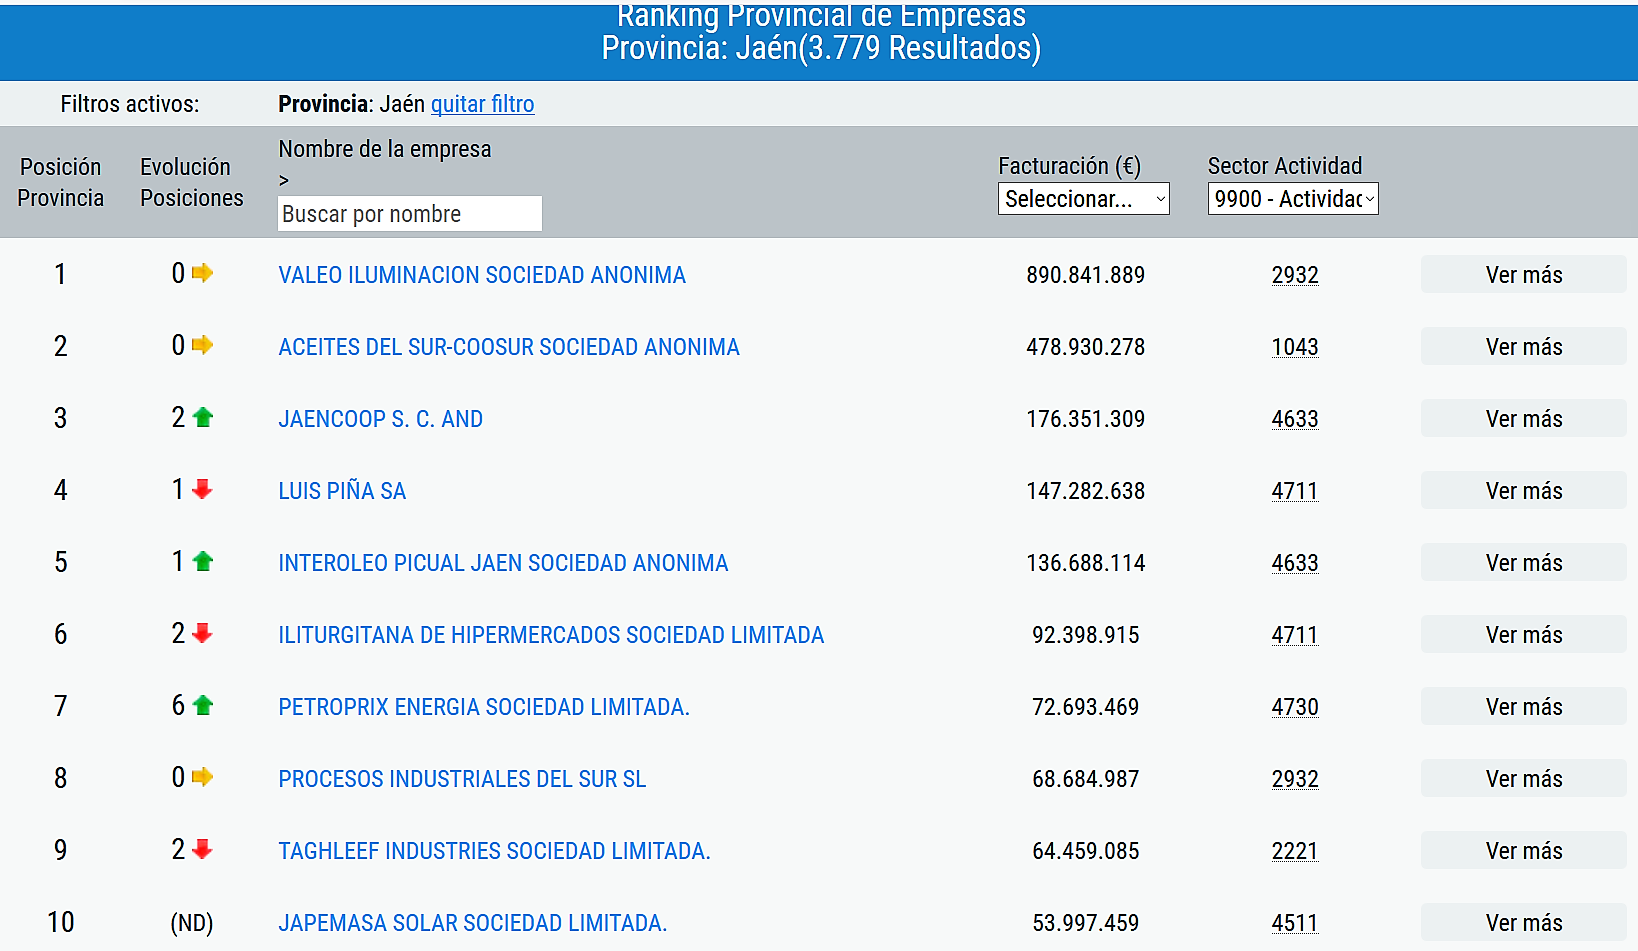Image resolution: width=1638 pixels, height=951 pixels.
Task: Click facturación value 147.282.638
Action: (1085, 491)
